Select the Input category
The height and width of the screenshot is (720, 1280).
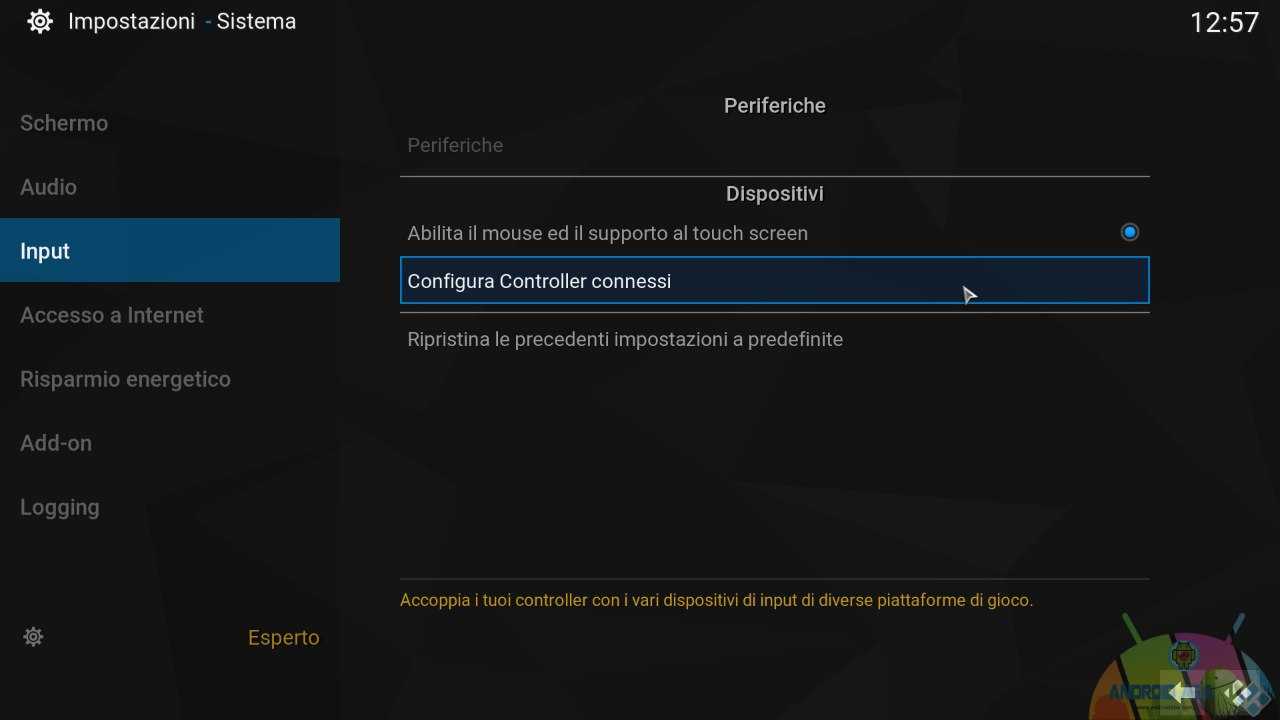[170, 250]
